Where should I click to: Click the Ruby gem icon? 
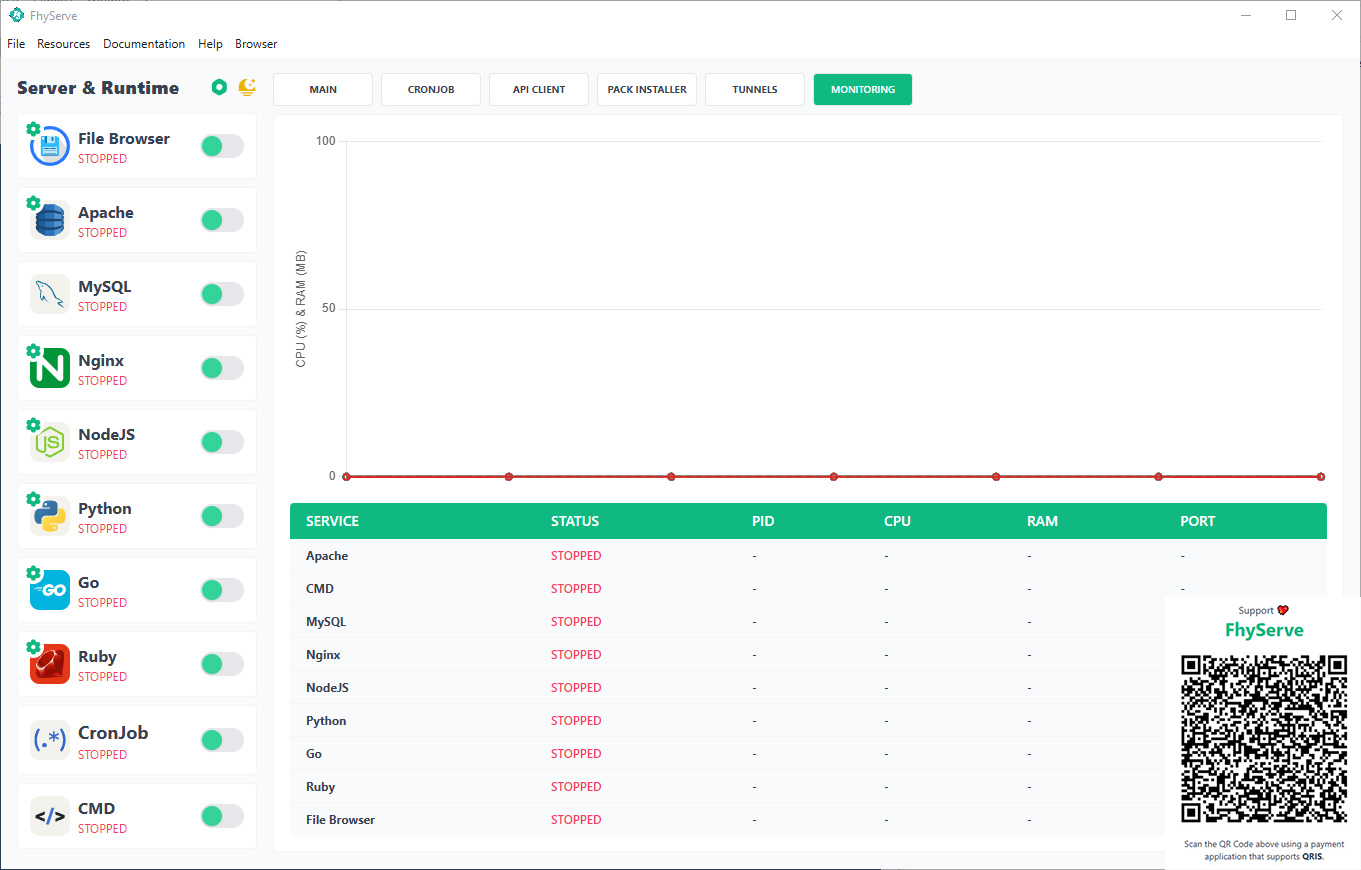pyautogui.click(x=50, y=664)
